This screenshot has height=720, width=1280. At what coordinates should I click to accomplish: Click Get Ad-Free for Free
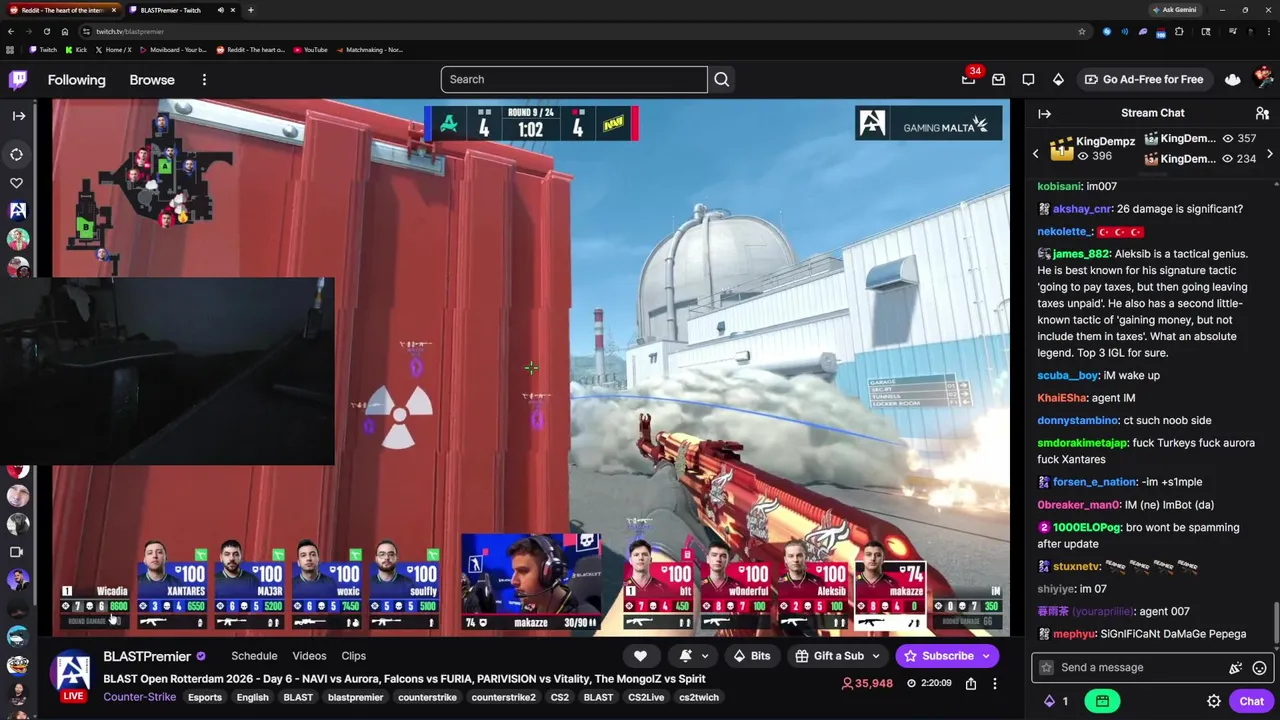pyautogui.click(x=1143, y=79)
